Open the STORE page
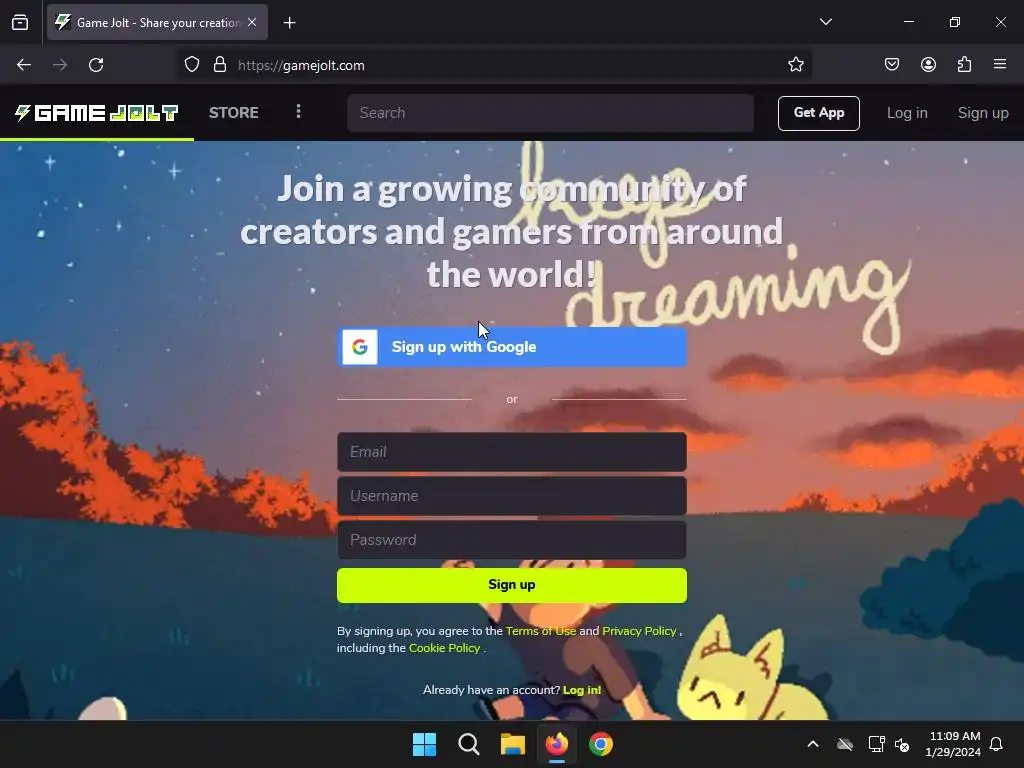1024x768 pixels. click(234, 113)
